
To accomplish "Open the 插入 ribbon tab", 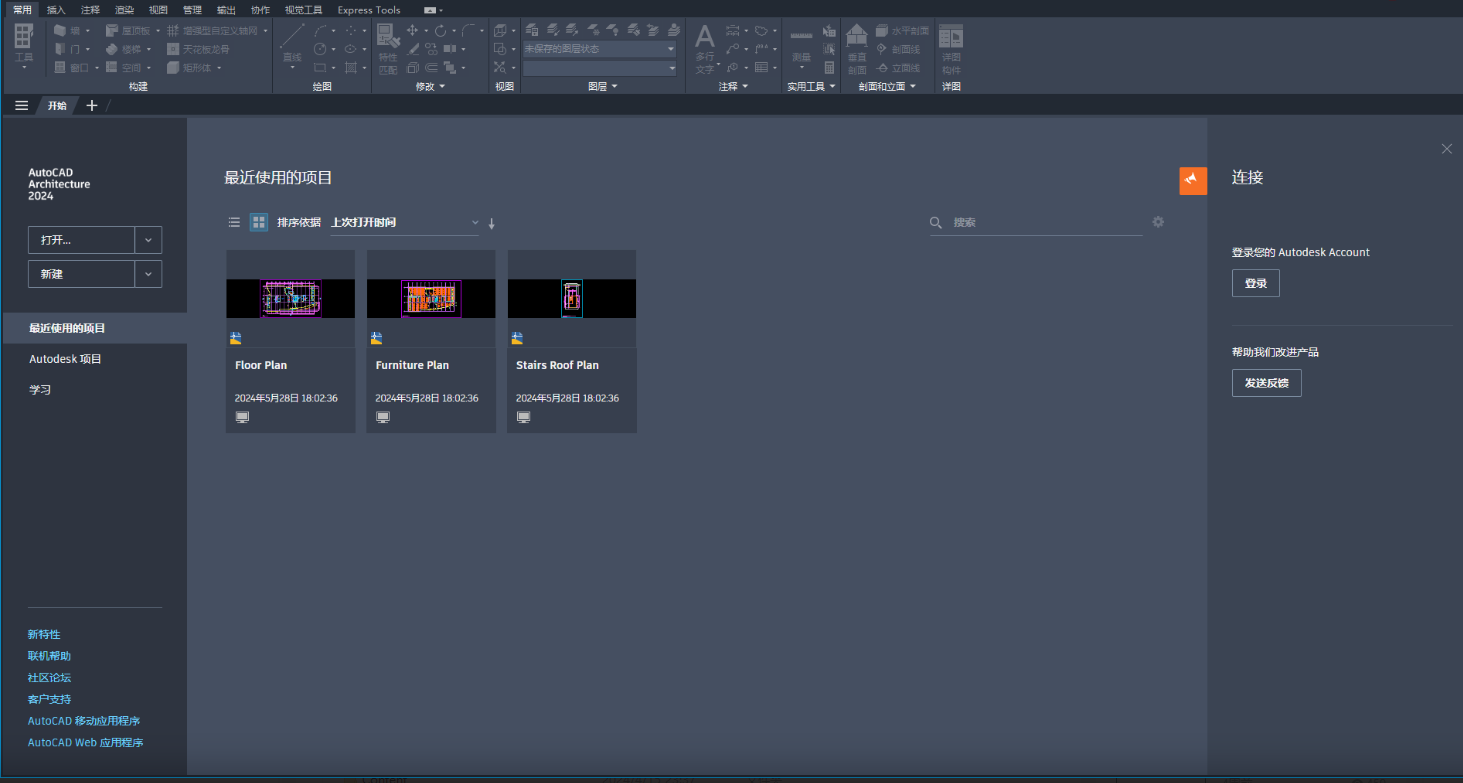I will click(x=56, y=10).
